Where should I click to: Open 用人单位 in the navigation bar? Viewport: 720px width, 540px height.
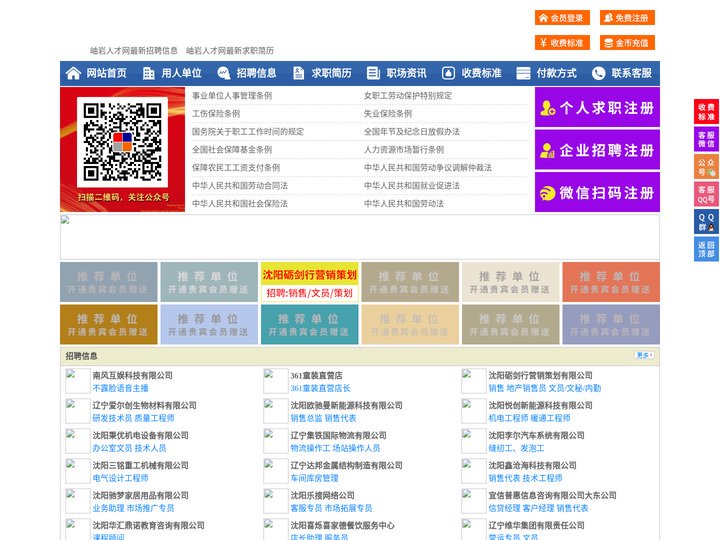pyautogui.click(x=181, y=73)
